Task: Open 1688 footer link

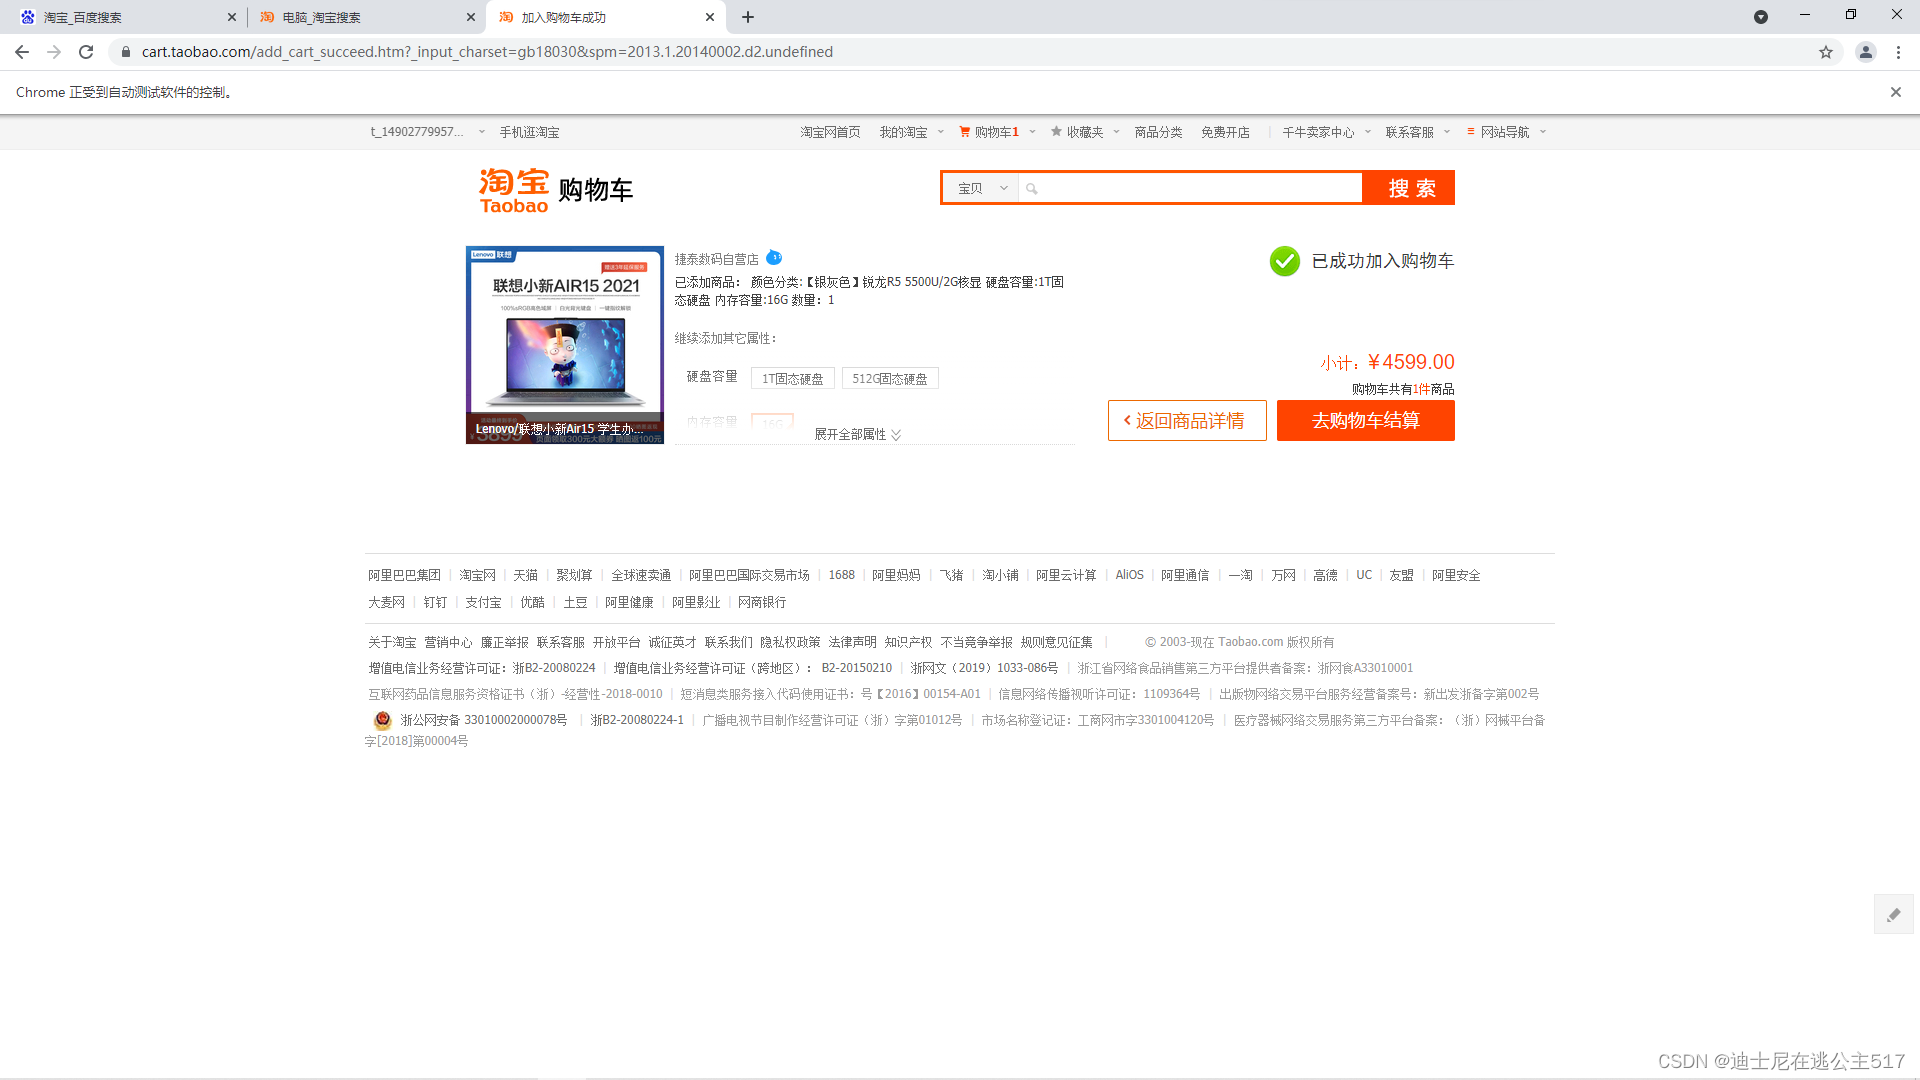Action: coord(842,575)
